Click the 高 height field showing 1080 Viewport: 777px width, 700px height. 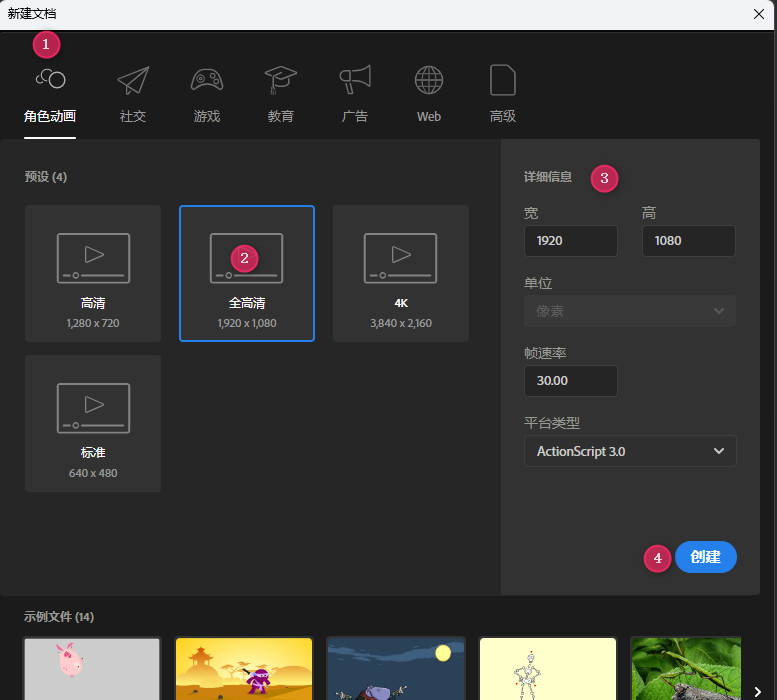click(689, 241)
